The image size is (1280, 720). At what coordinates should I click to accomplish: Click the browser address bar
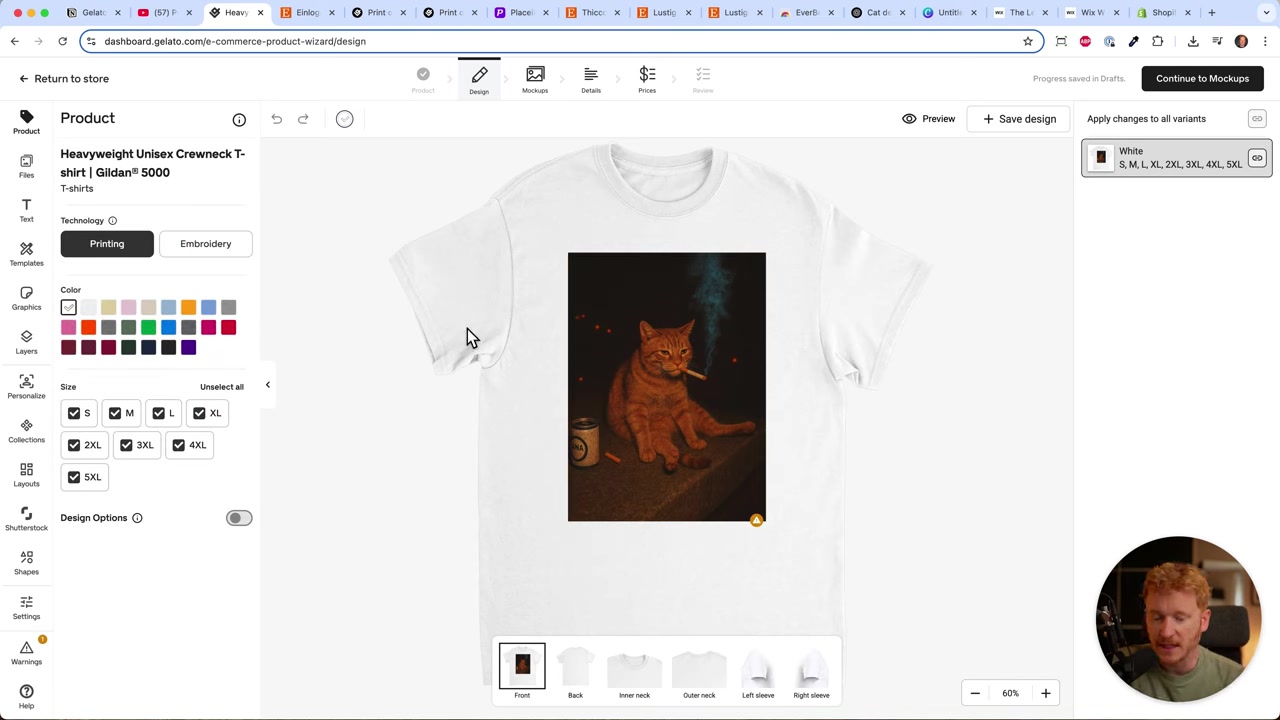[560, 41]
